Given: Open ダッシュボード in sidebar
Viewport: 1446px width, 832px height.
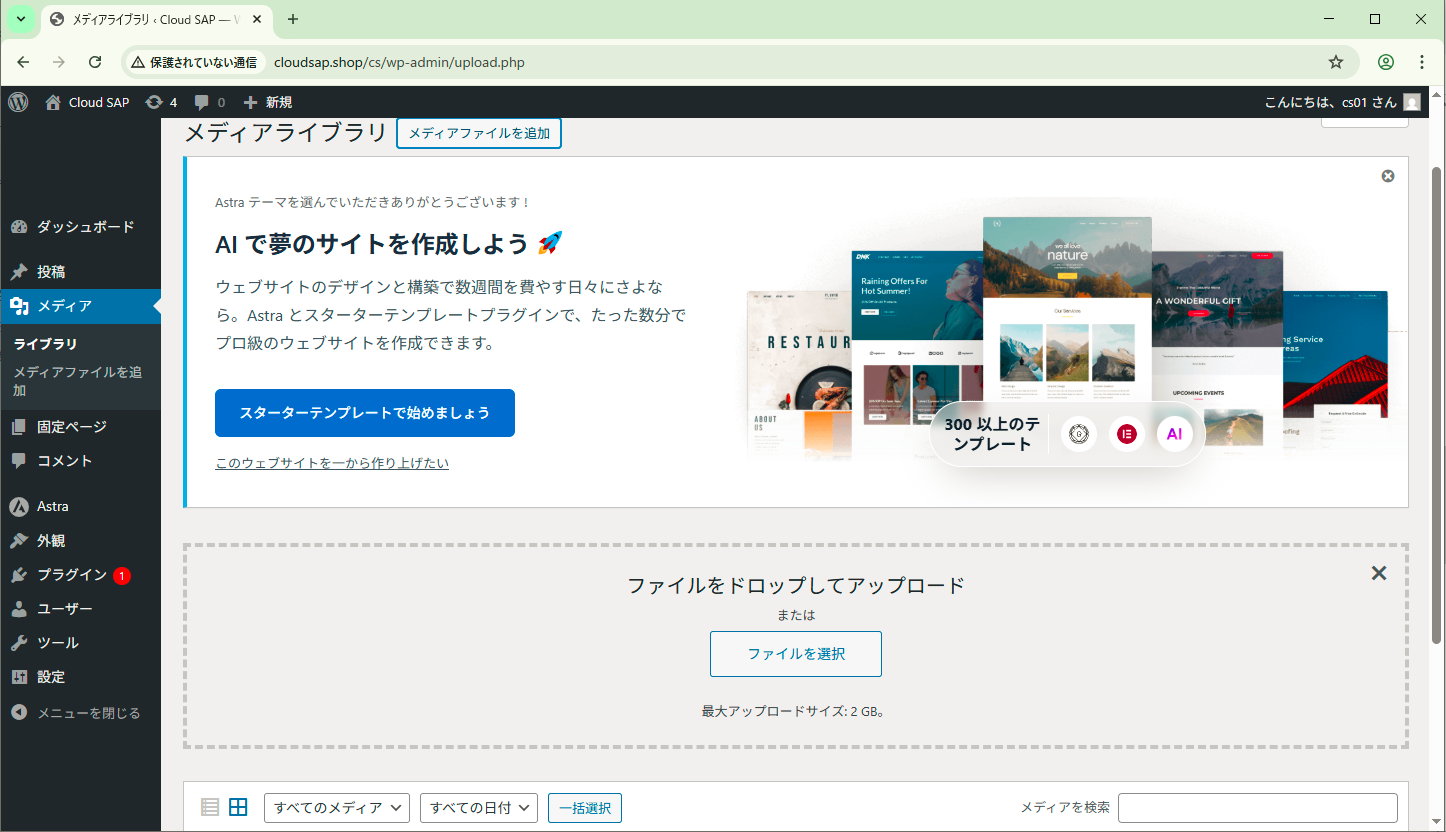Looking at the screenshot, I should [x=80, y=227].
